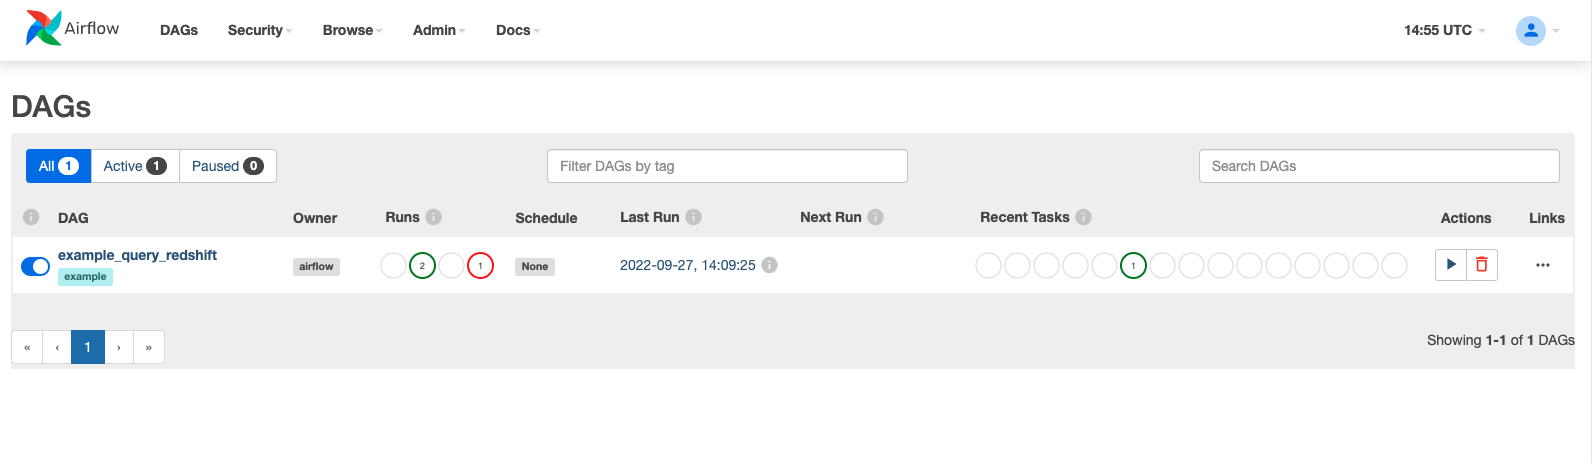Click the info icon next to Last Run
This screenshot has width=1592, height=463.
pyautogui.click(x=694, y=217)
